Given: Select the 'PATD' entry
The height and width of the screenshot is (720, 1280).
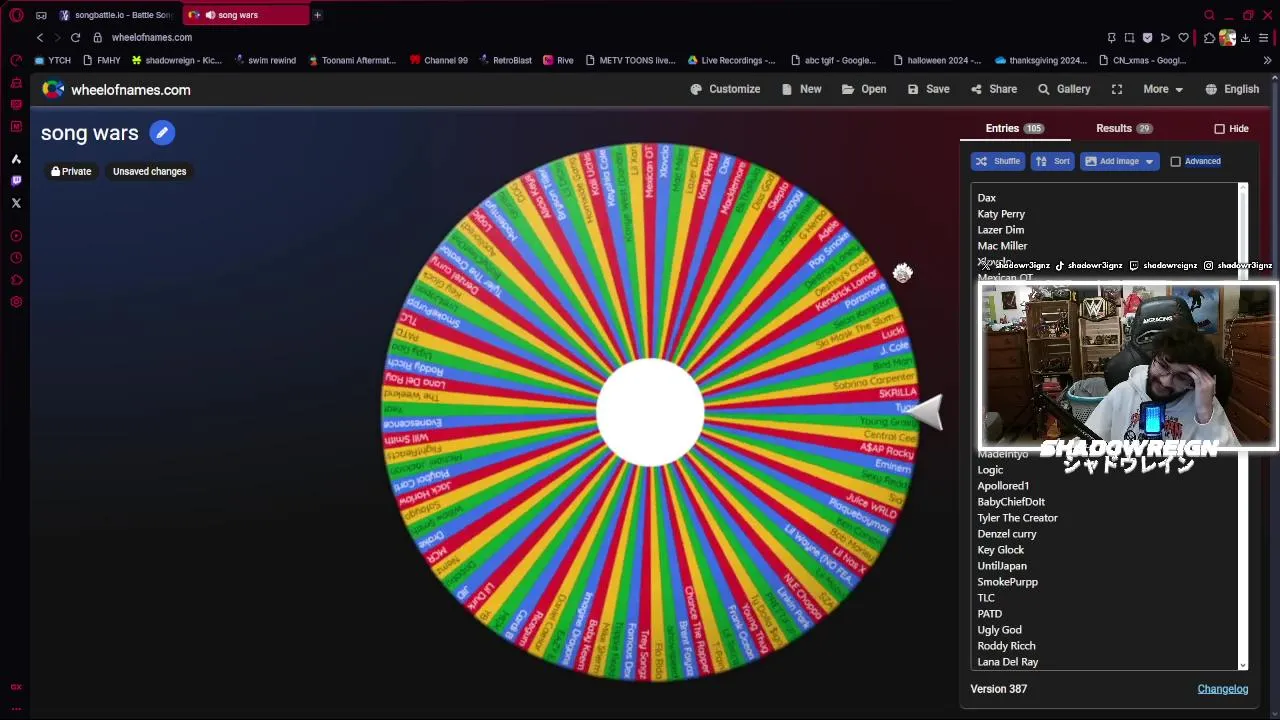Looking at the screenshot, I should [989, 614].
